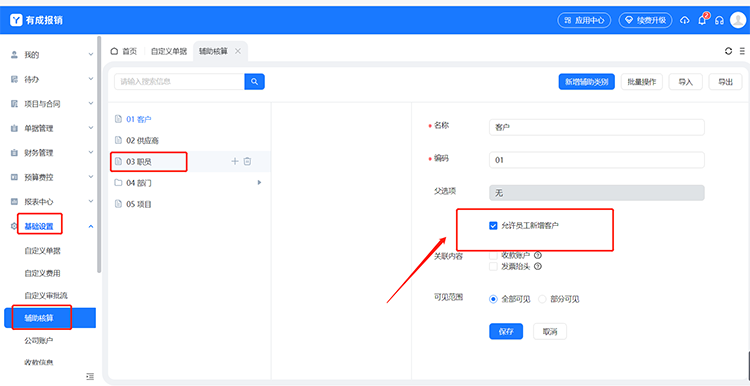Viewport: 750px width, 386px height.
Task: Click 批量操作 button
Action: (x=641, y=82)
